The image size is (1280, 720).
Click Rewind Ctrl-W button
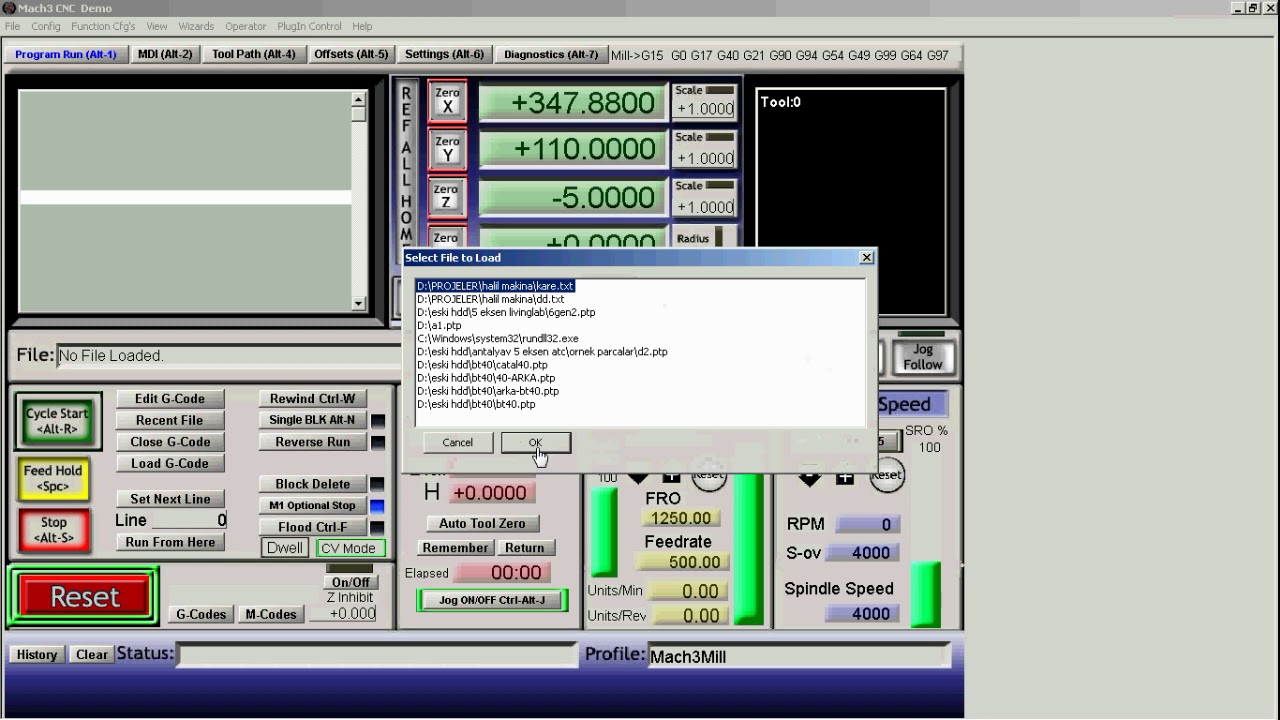click(x=313, y=399)
